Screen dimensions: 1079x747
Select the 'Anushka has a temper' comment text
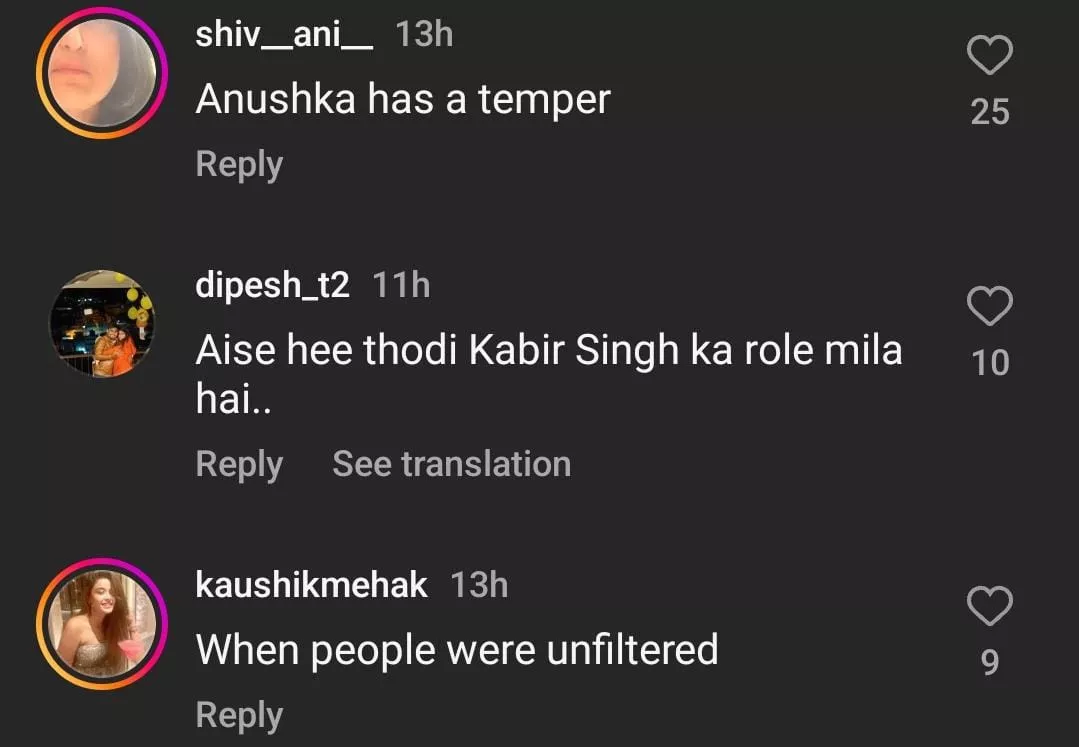click(402, 99)
